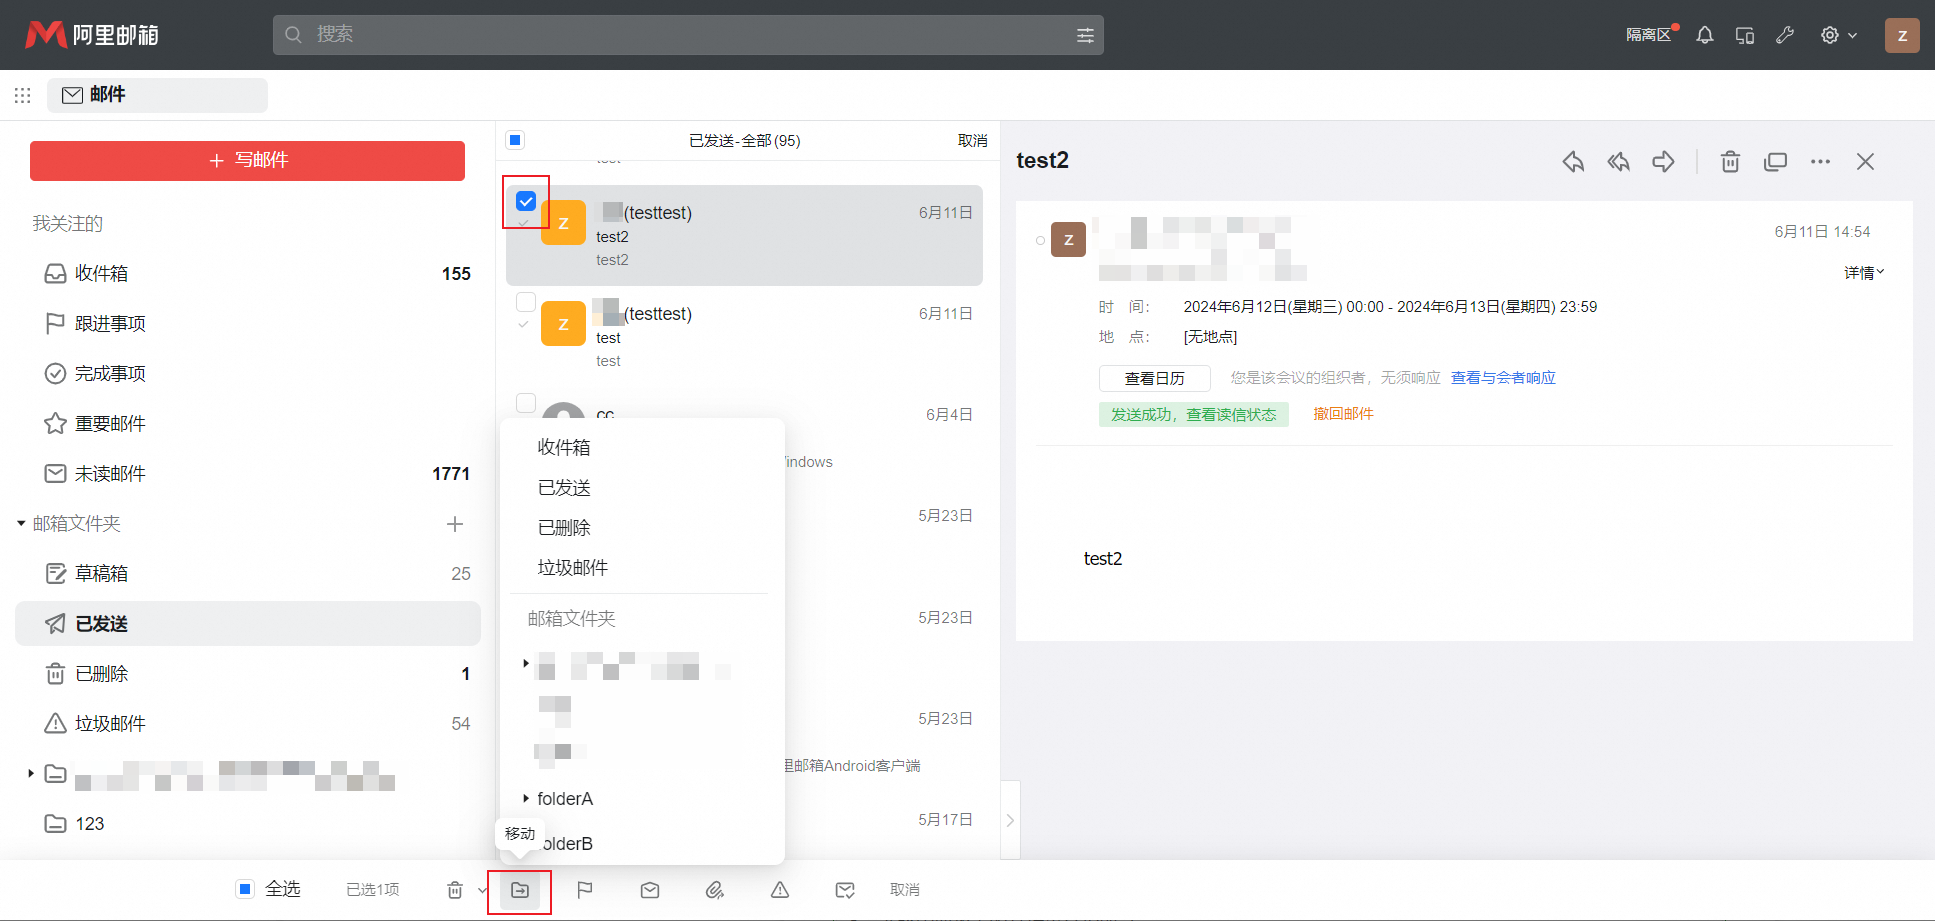Click the attachment paperclip icon in bottom toolbar
Screen dimensions: 1935x921
[714, 889]
